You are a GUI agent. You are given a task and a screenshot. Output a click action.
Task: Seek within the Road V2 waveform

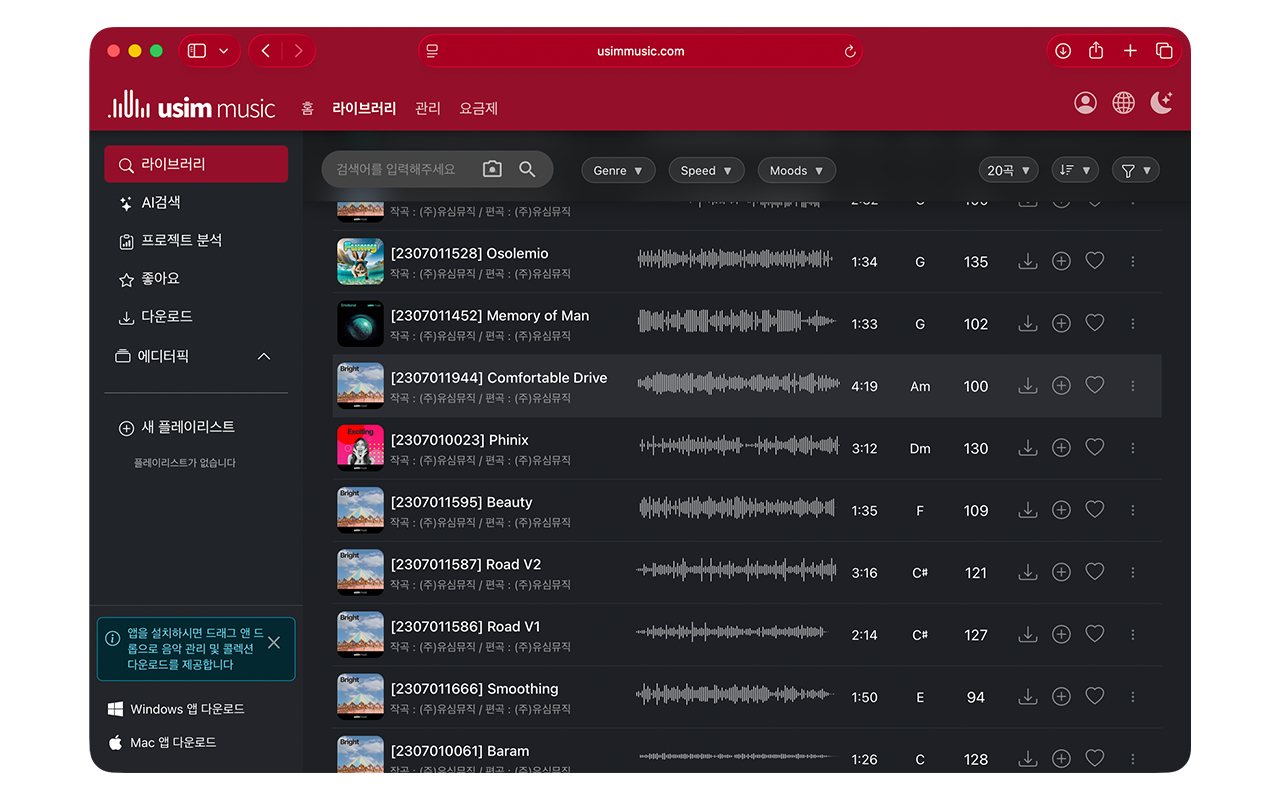(736, 572)
